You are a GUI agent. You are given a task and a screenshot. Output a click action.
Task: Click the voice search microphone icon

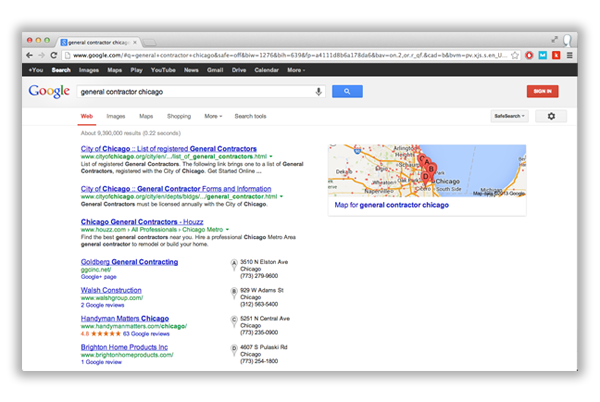(318, 92)
